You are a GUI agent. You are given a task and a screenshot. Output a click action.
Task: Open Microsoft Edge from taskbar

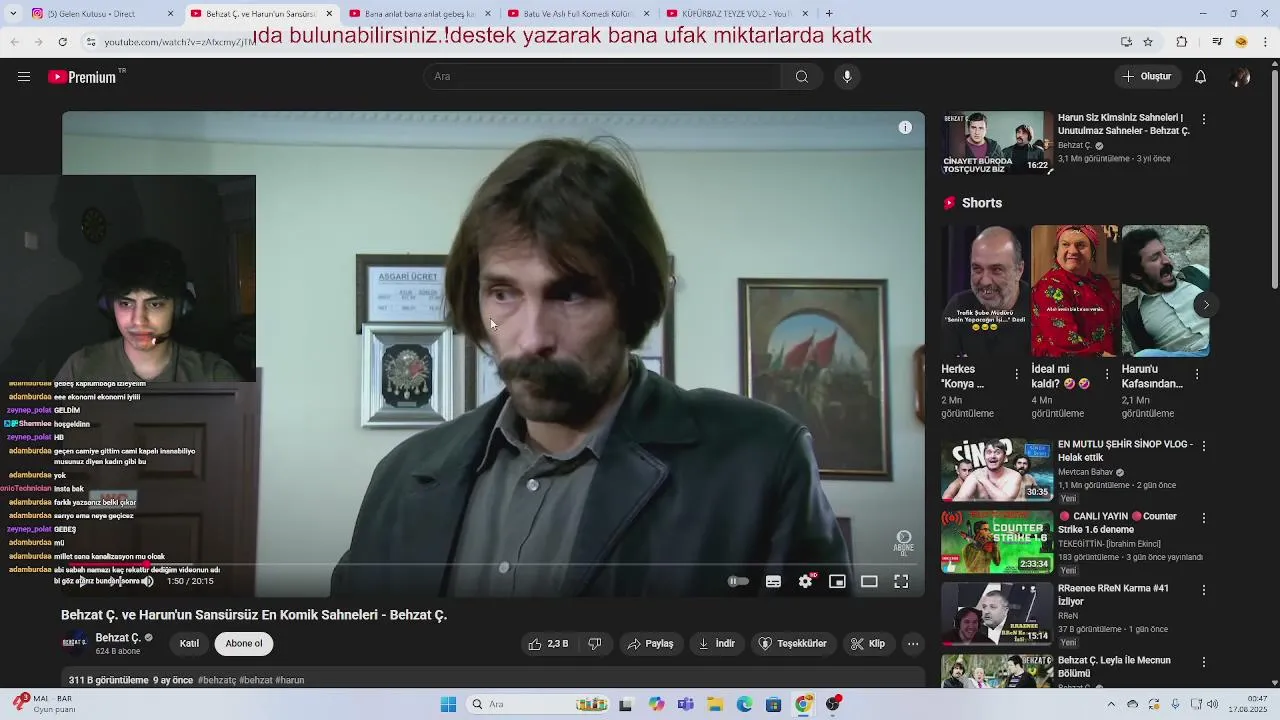744,704
